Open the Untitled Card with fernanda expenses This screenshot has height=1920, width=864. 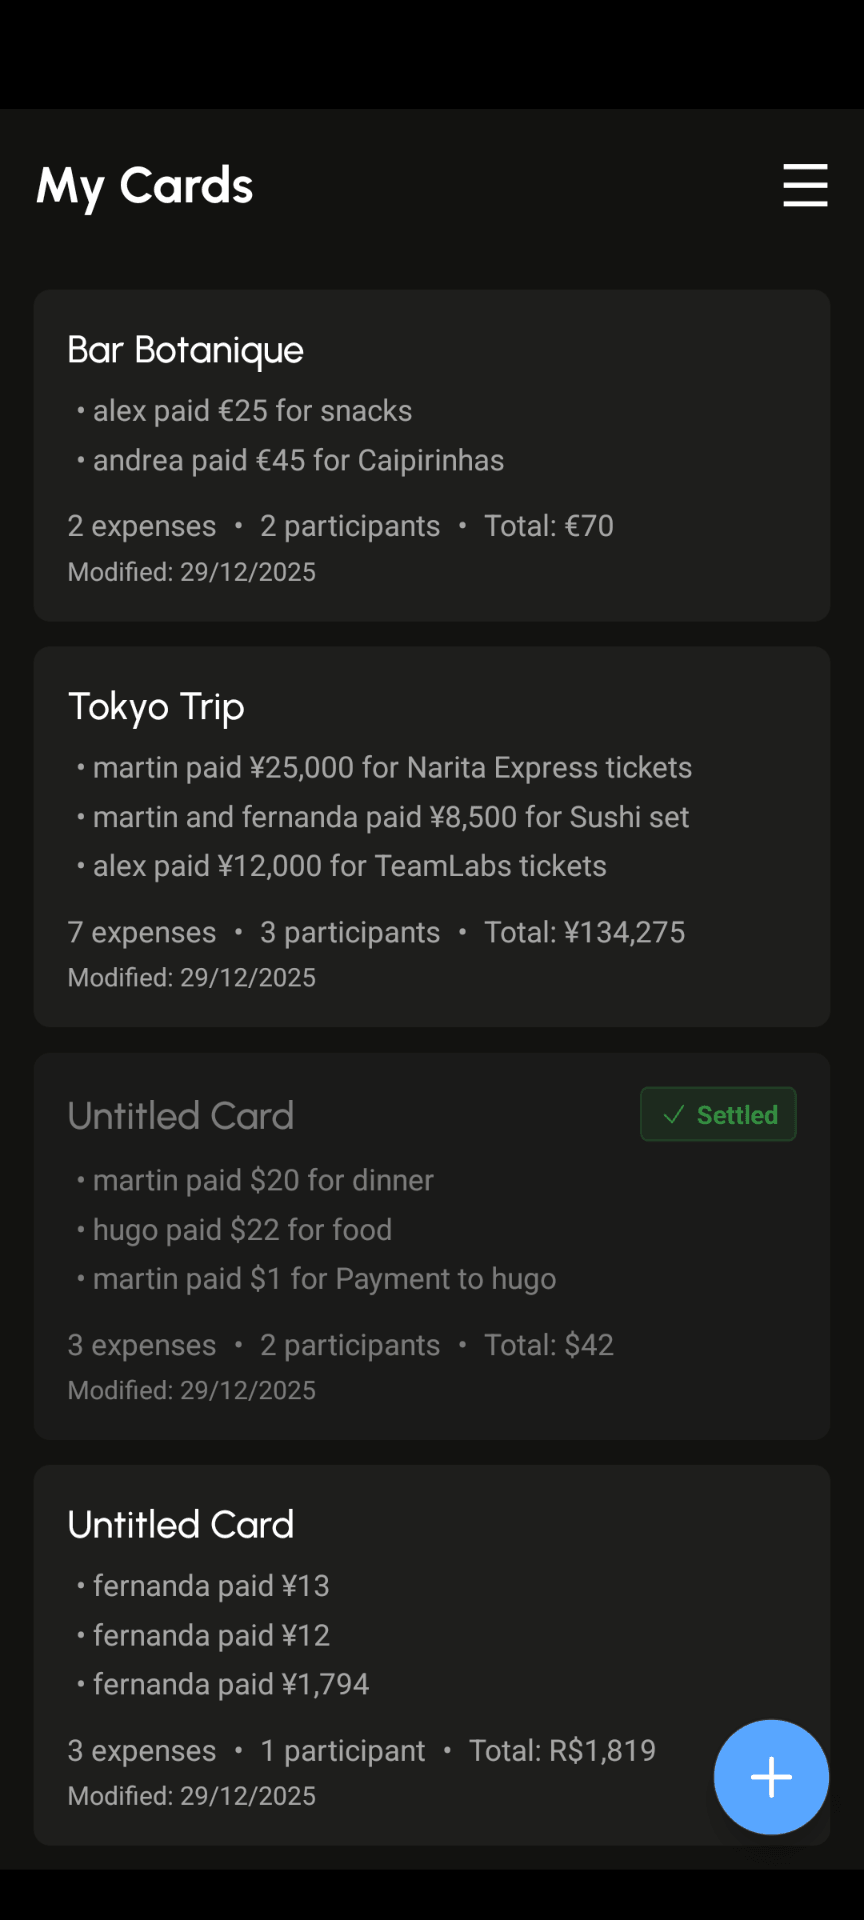tap(432, 1655)
